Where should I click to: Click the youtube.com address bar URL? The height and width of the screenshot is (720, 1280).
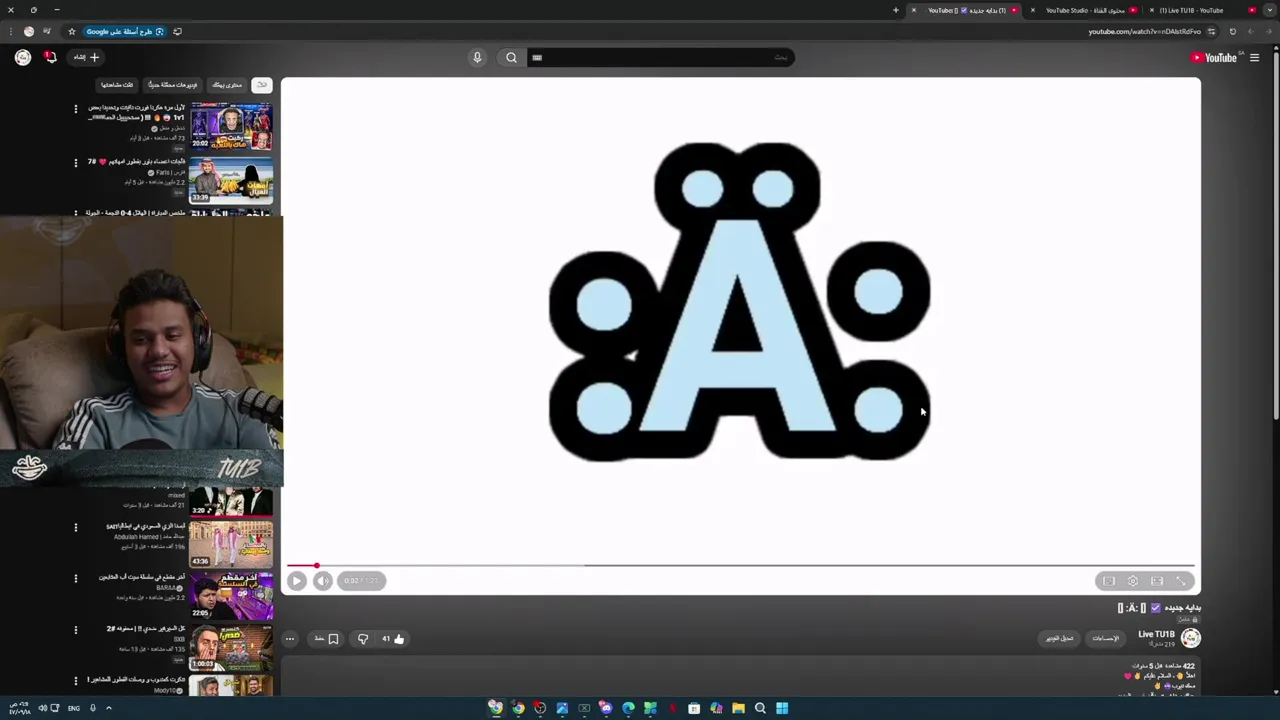[x=1144, y=31]
